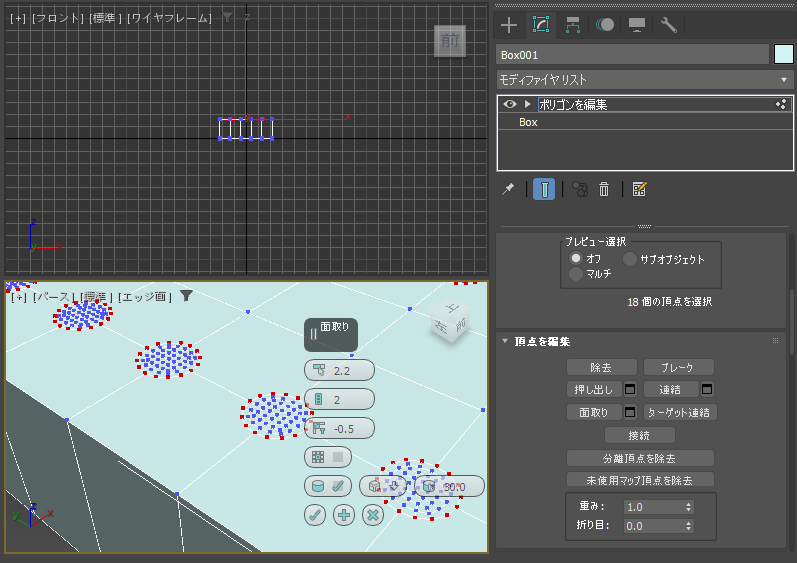
Task: Open the Display panel tab
Action: [636, 25]
